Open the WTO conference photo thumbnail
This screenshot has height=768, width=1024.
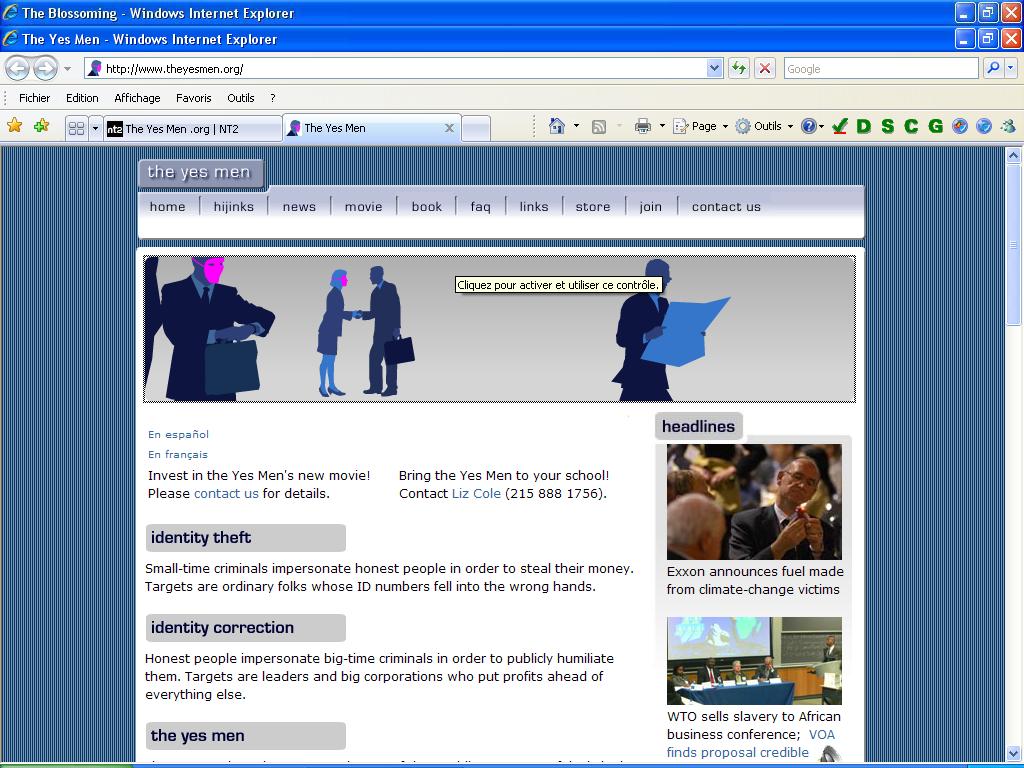(754, 661)
